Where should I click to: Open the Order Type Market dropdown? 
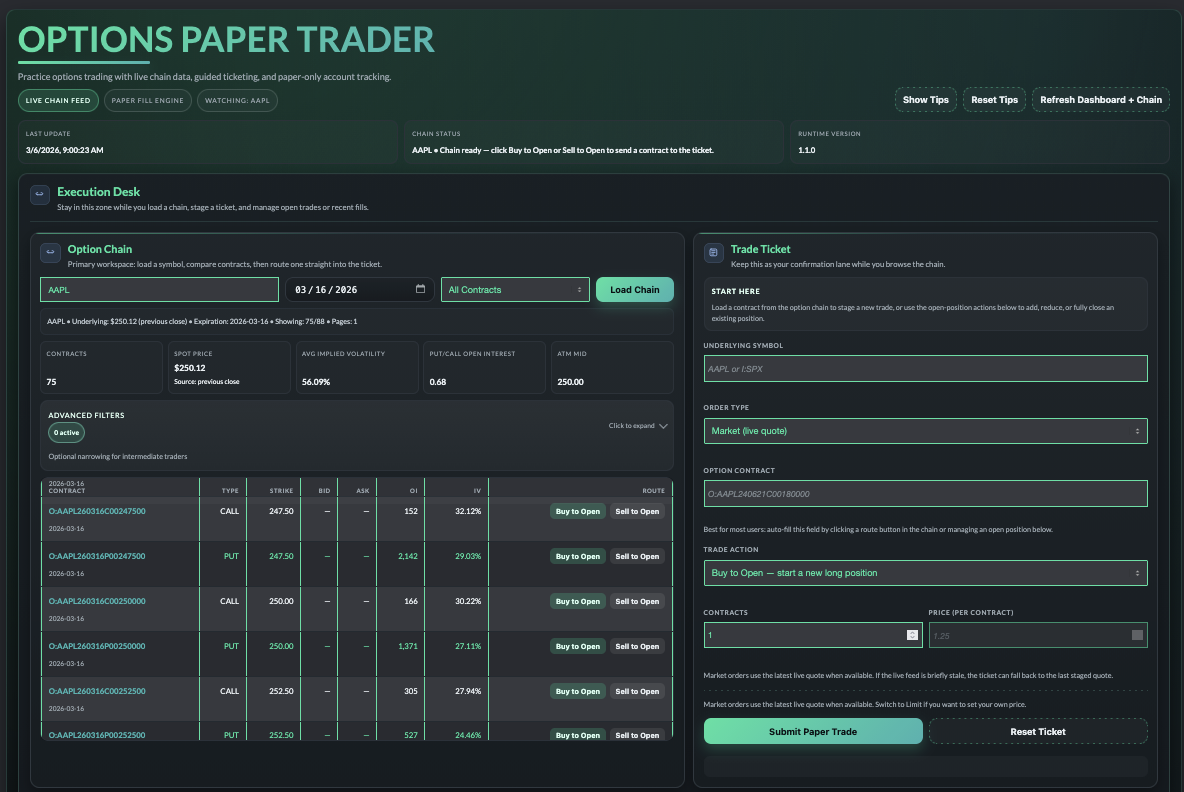pyautogui.click(x=925, y=431)
